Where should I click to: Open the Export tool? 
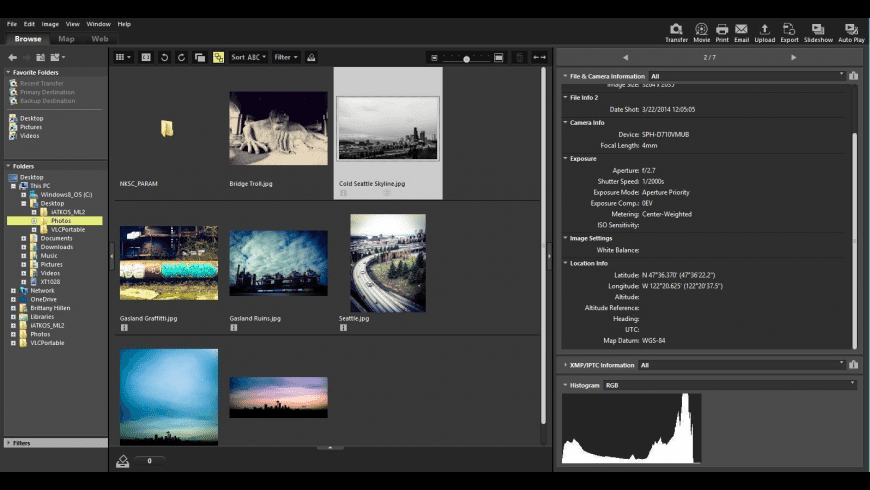point(790,30)
